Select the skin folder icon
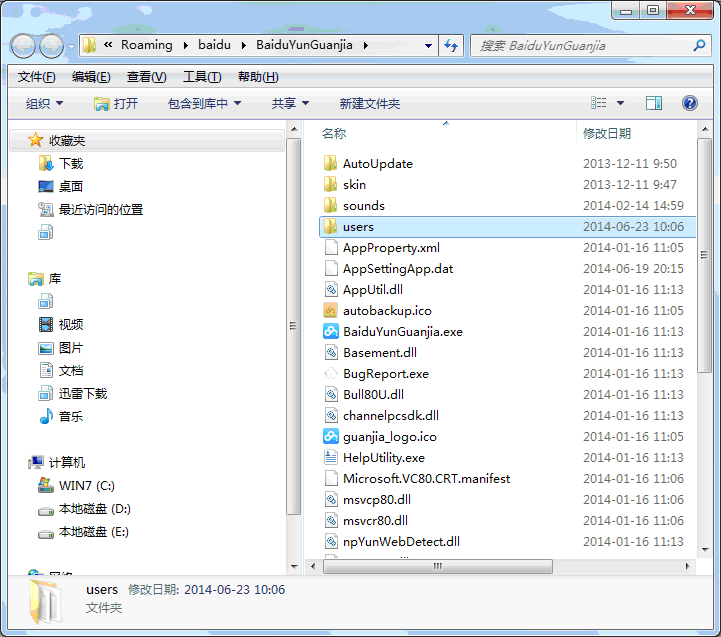Viewport: 721px width, 637px height. click(x=330, y=184)
